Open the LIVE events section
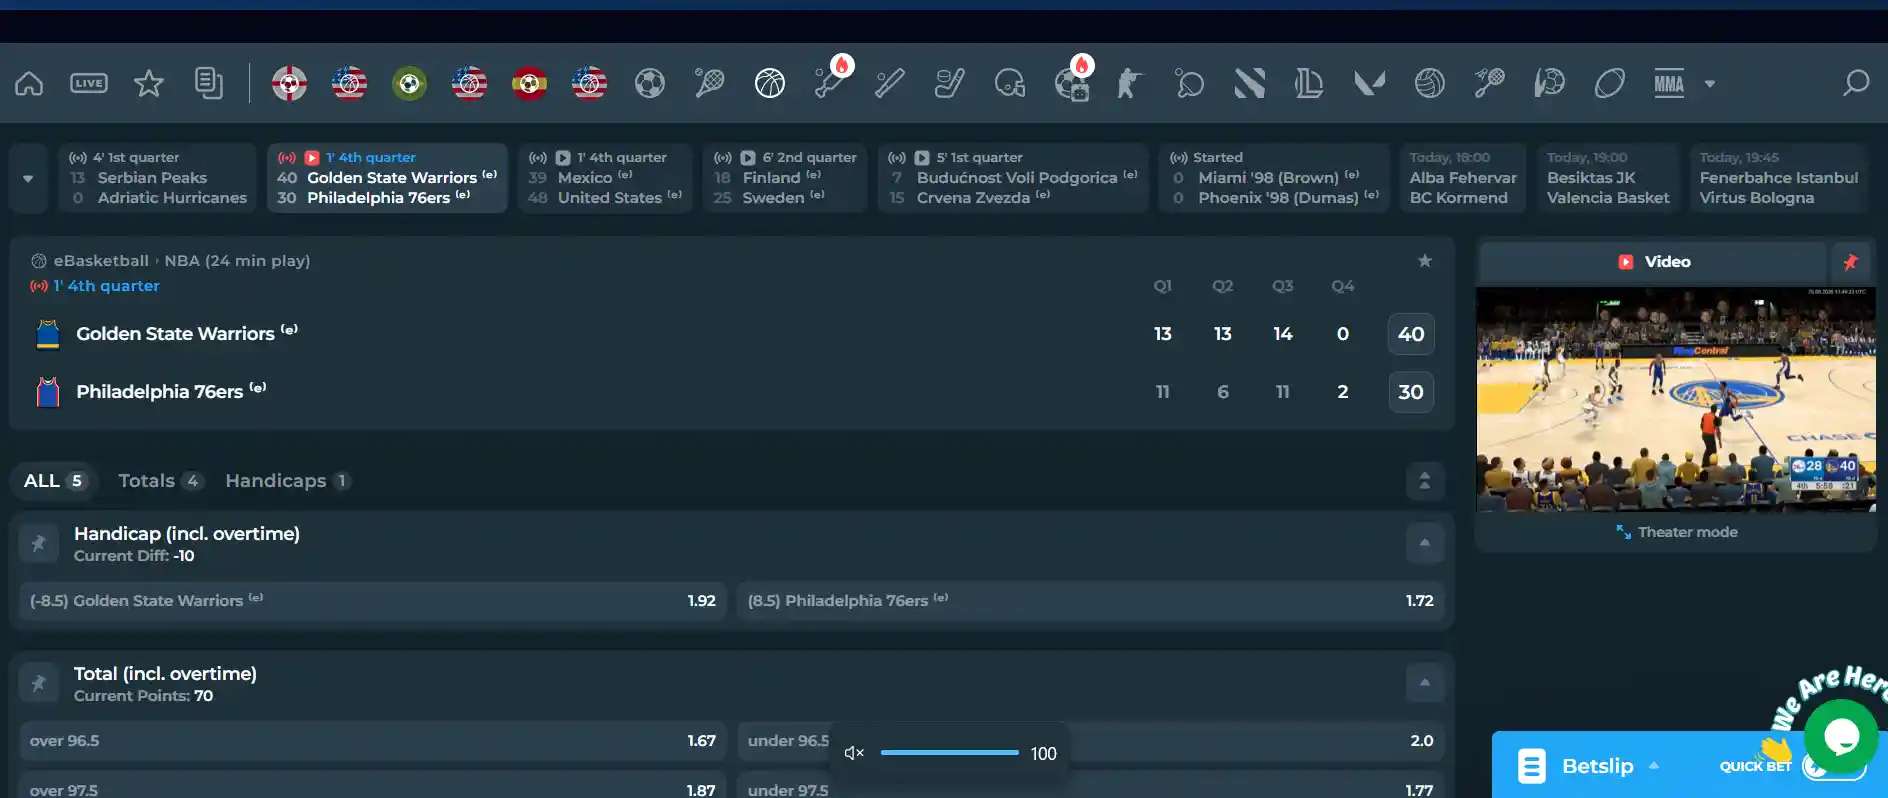The image size is (1888, 798). pos(89,83)
